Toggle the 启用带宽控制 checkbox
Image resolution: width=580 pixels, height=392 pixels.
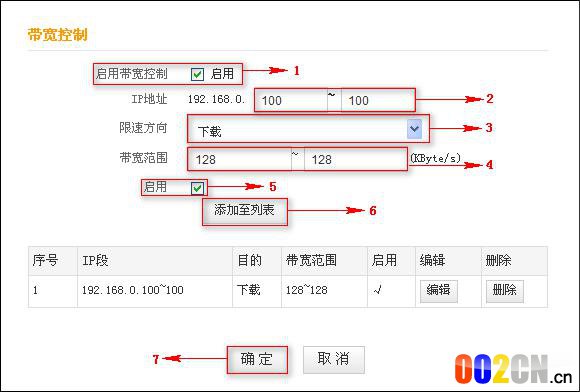tap(197, 74)
